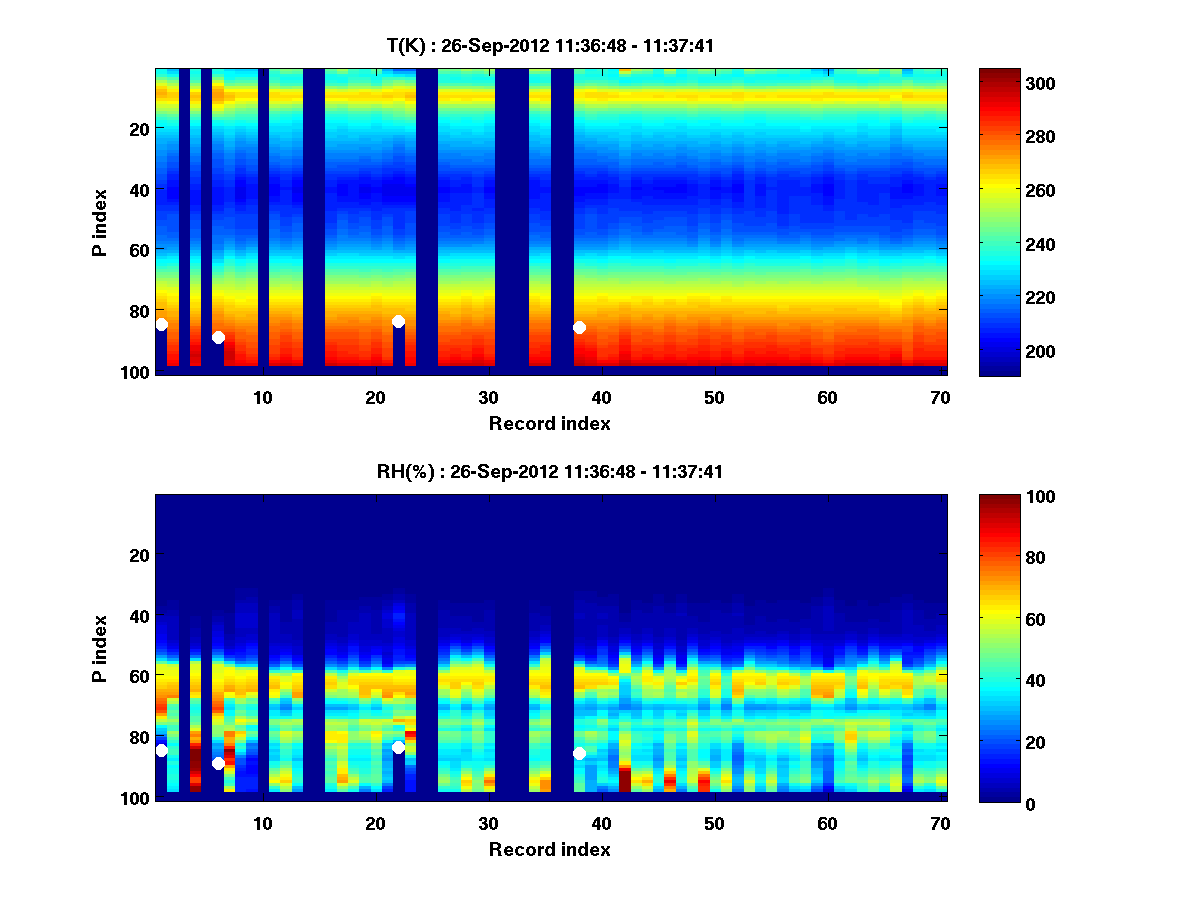The image size is (1200, 900).
Task: Select the "Record index" label under the RH(%) plot
Action: (549, 849)
